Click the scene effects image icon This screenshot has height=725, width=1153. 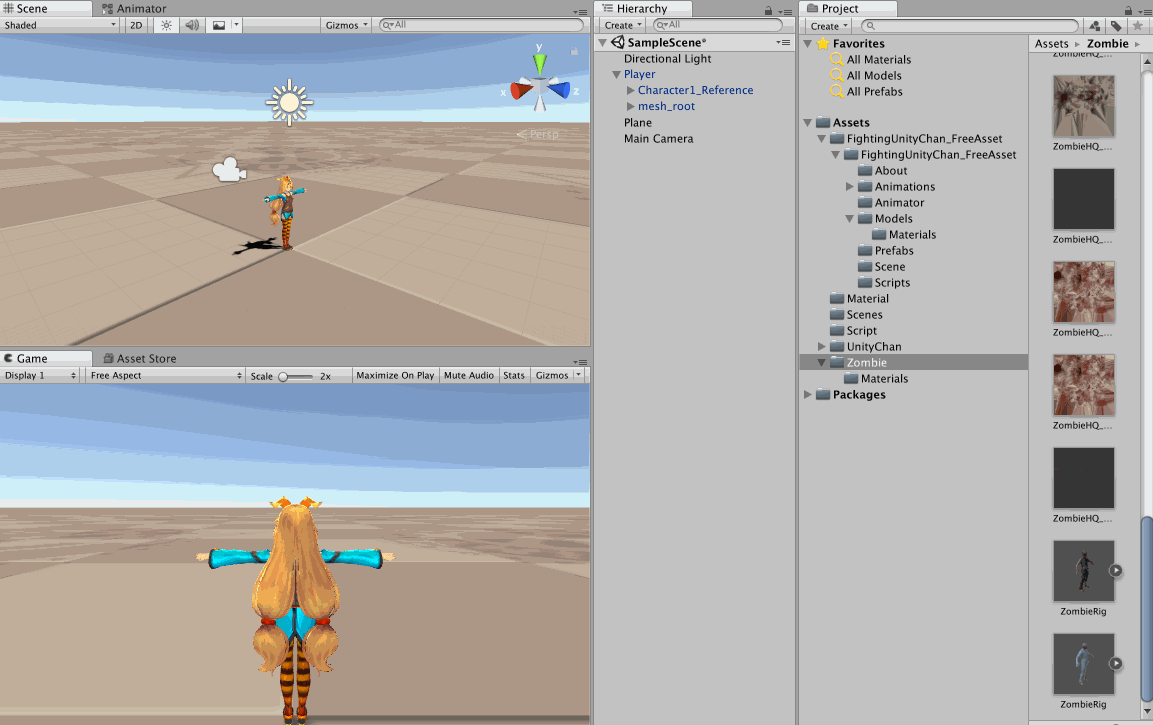219,25
